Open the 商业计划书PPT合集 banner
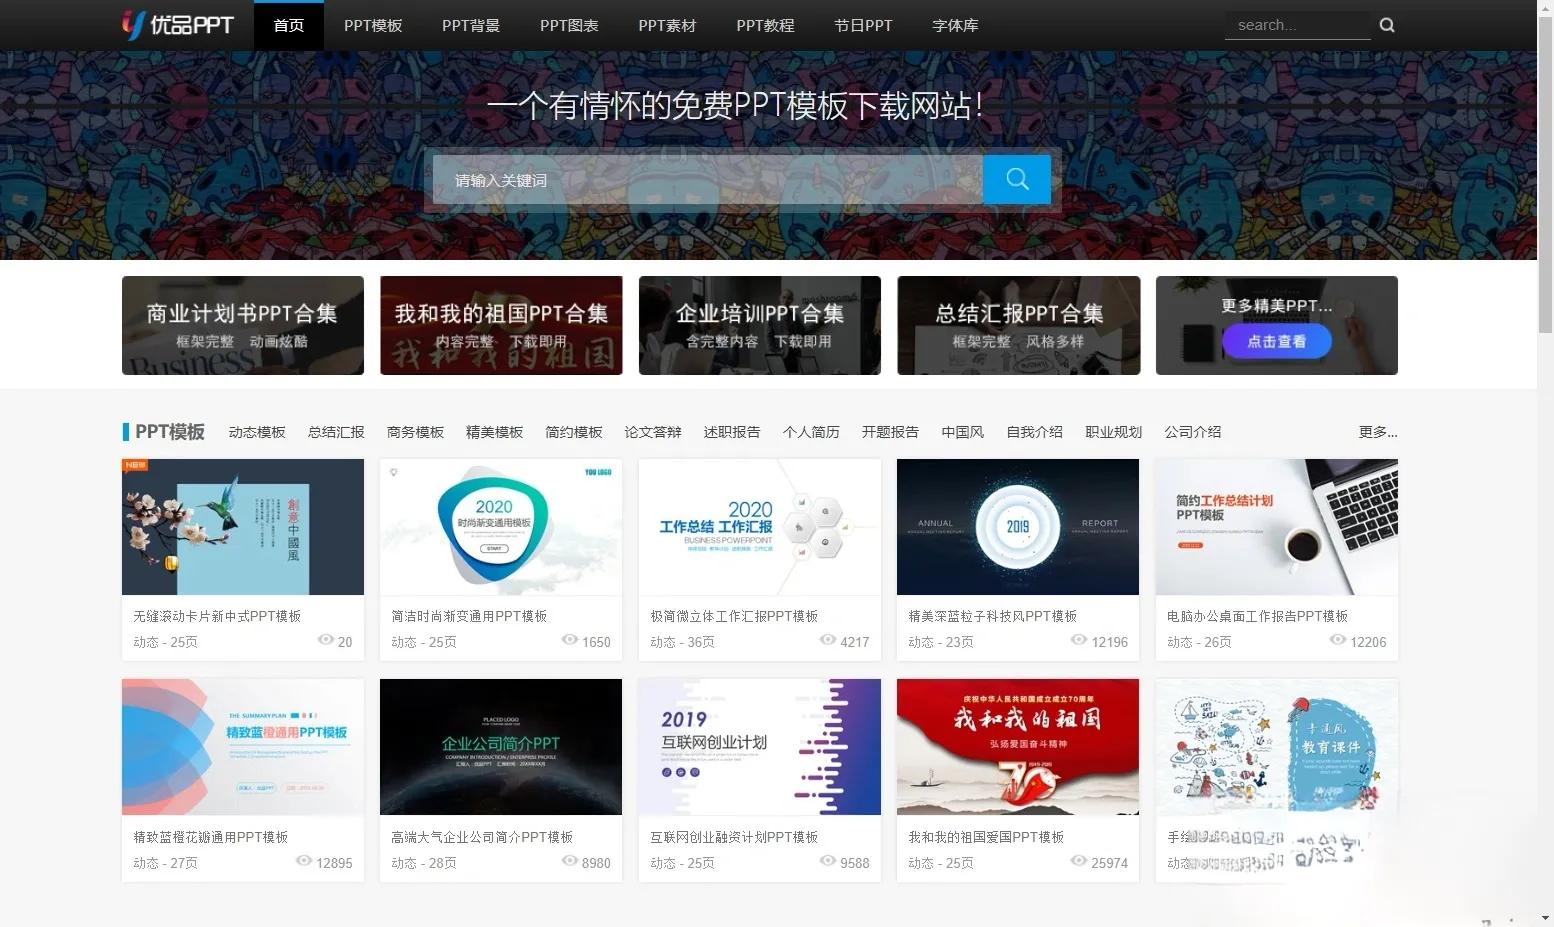 click(x=242, y=325)
